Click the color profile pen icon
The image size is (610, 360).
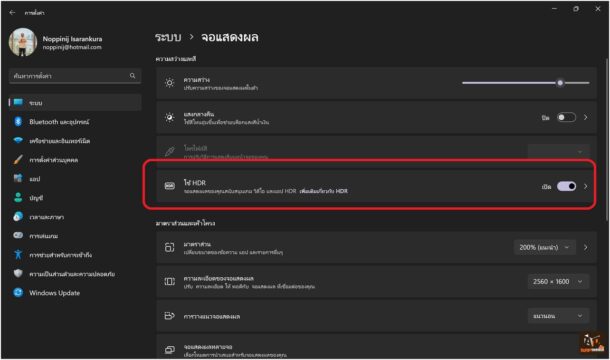tap(169, 151)
